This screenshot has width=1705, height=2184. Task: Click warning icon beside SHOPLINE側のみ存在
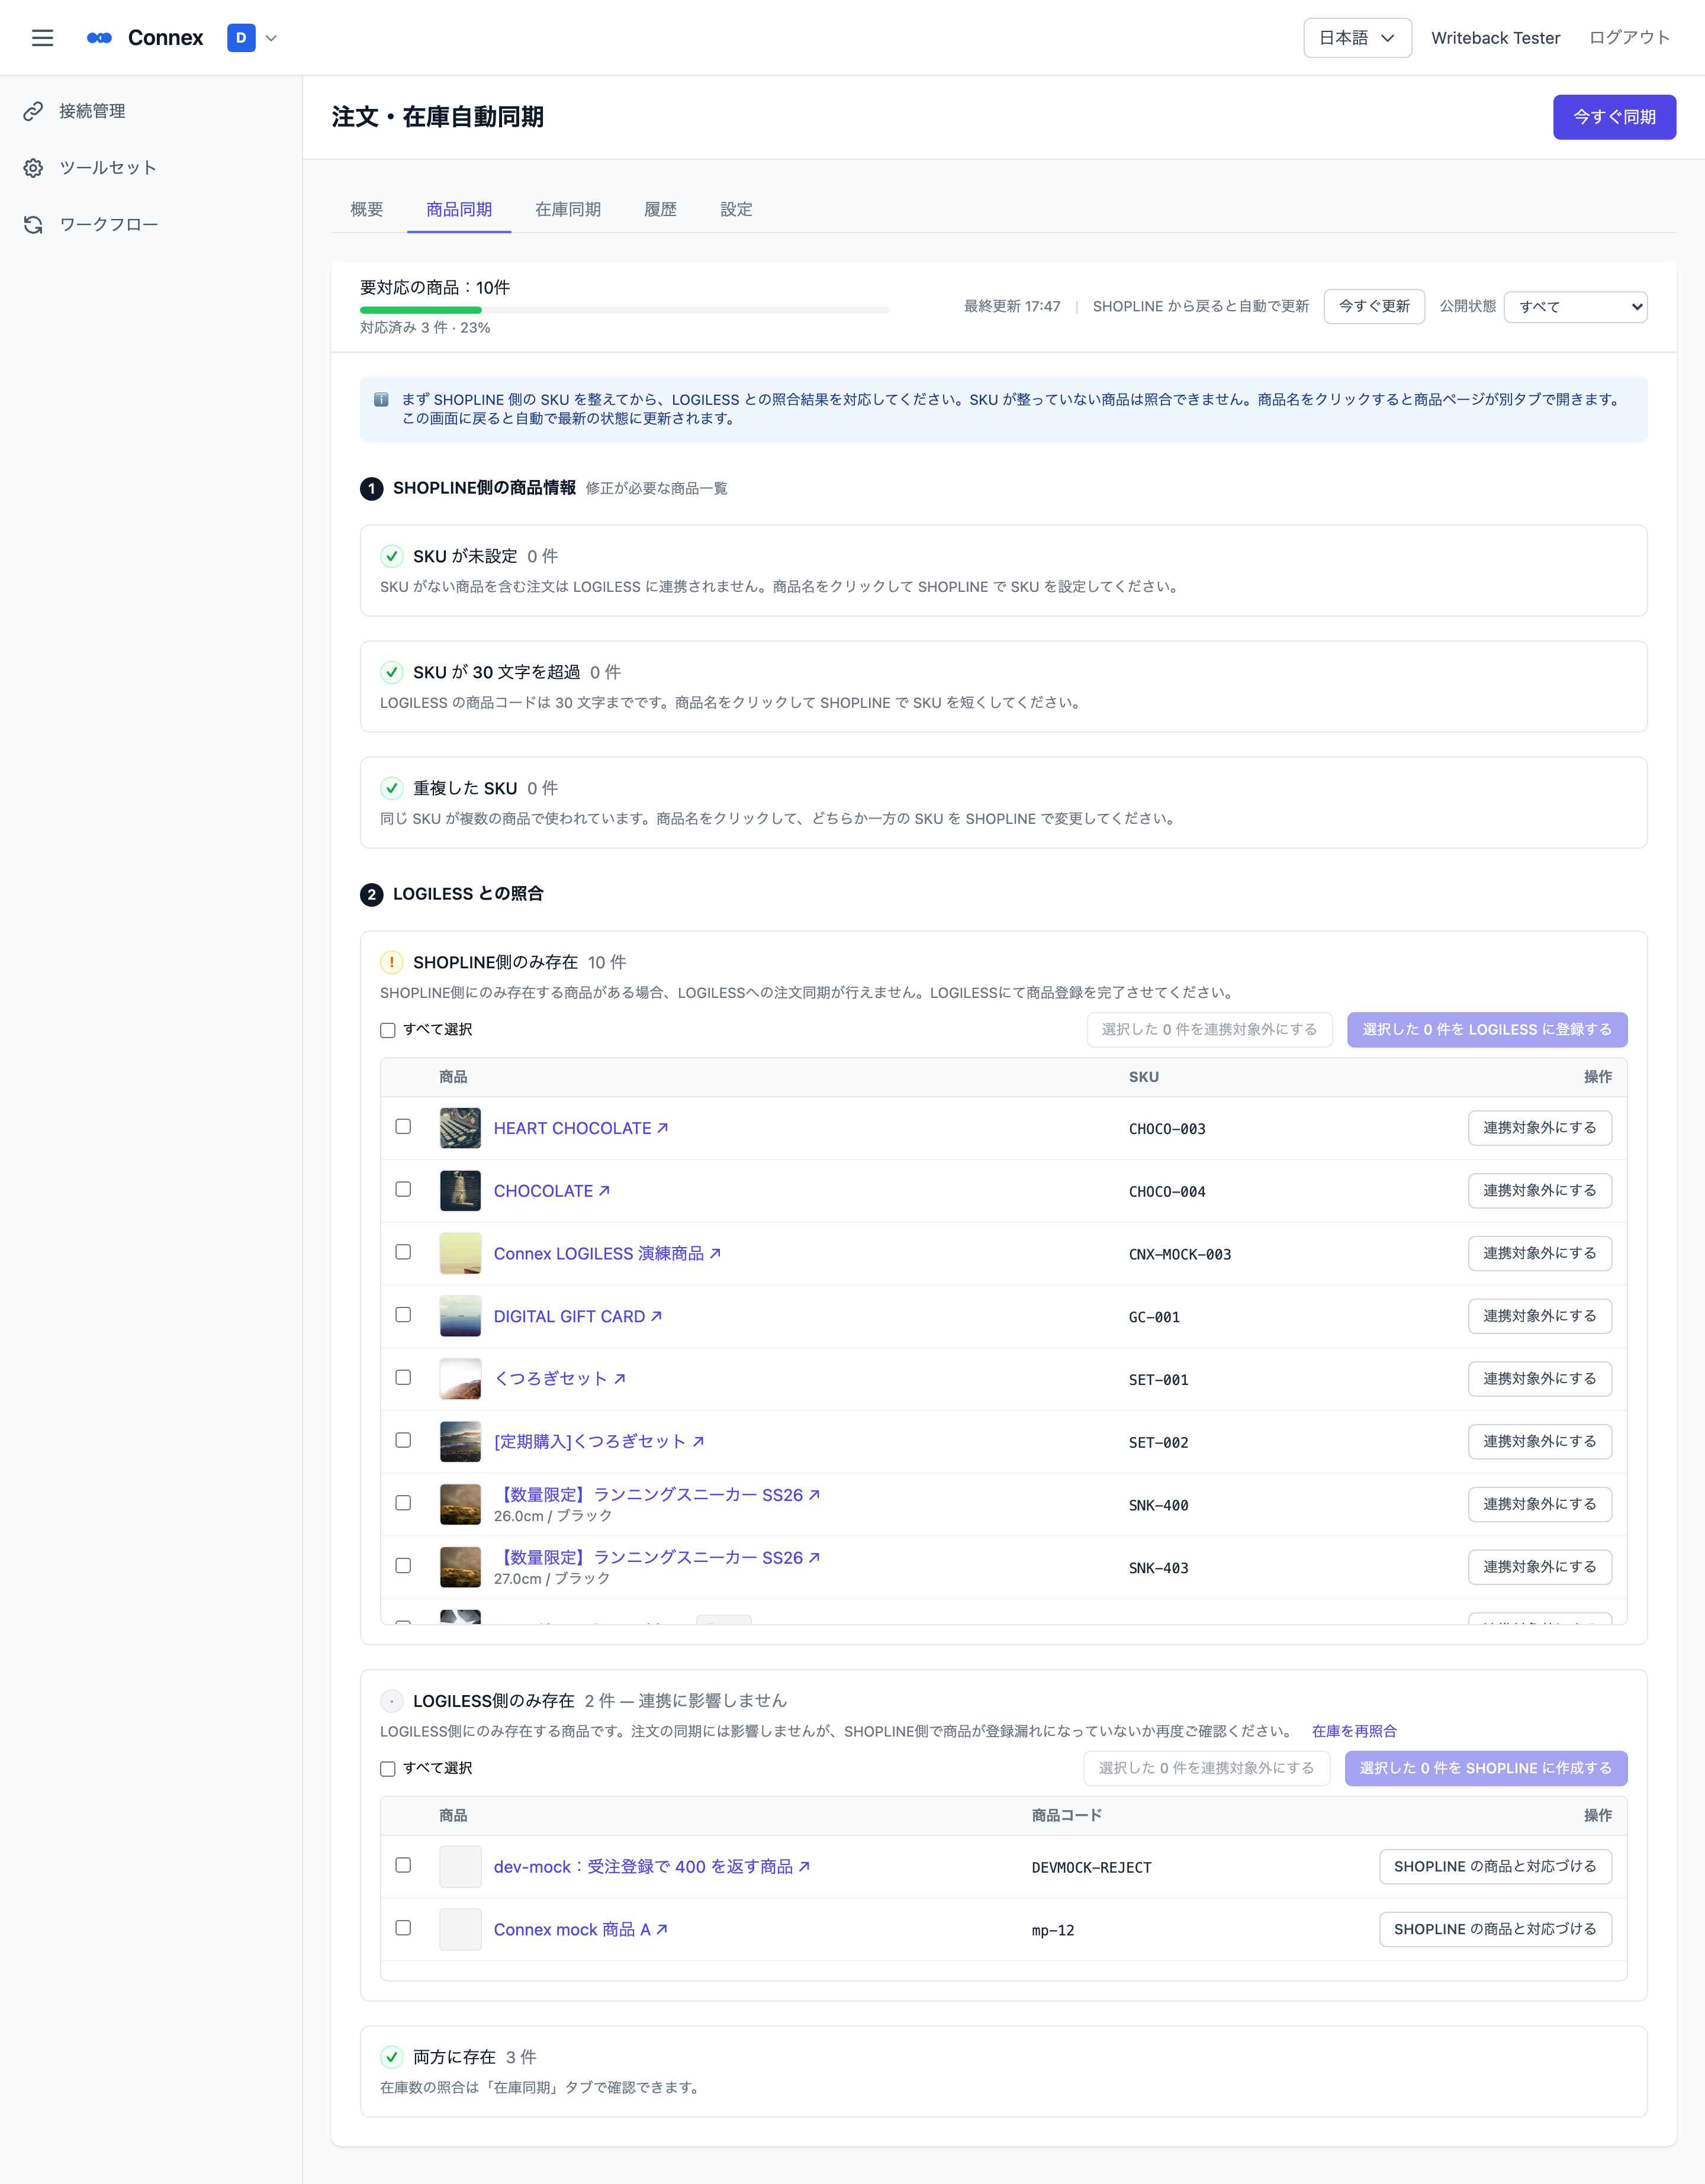pos(392,962)
